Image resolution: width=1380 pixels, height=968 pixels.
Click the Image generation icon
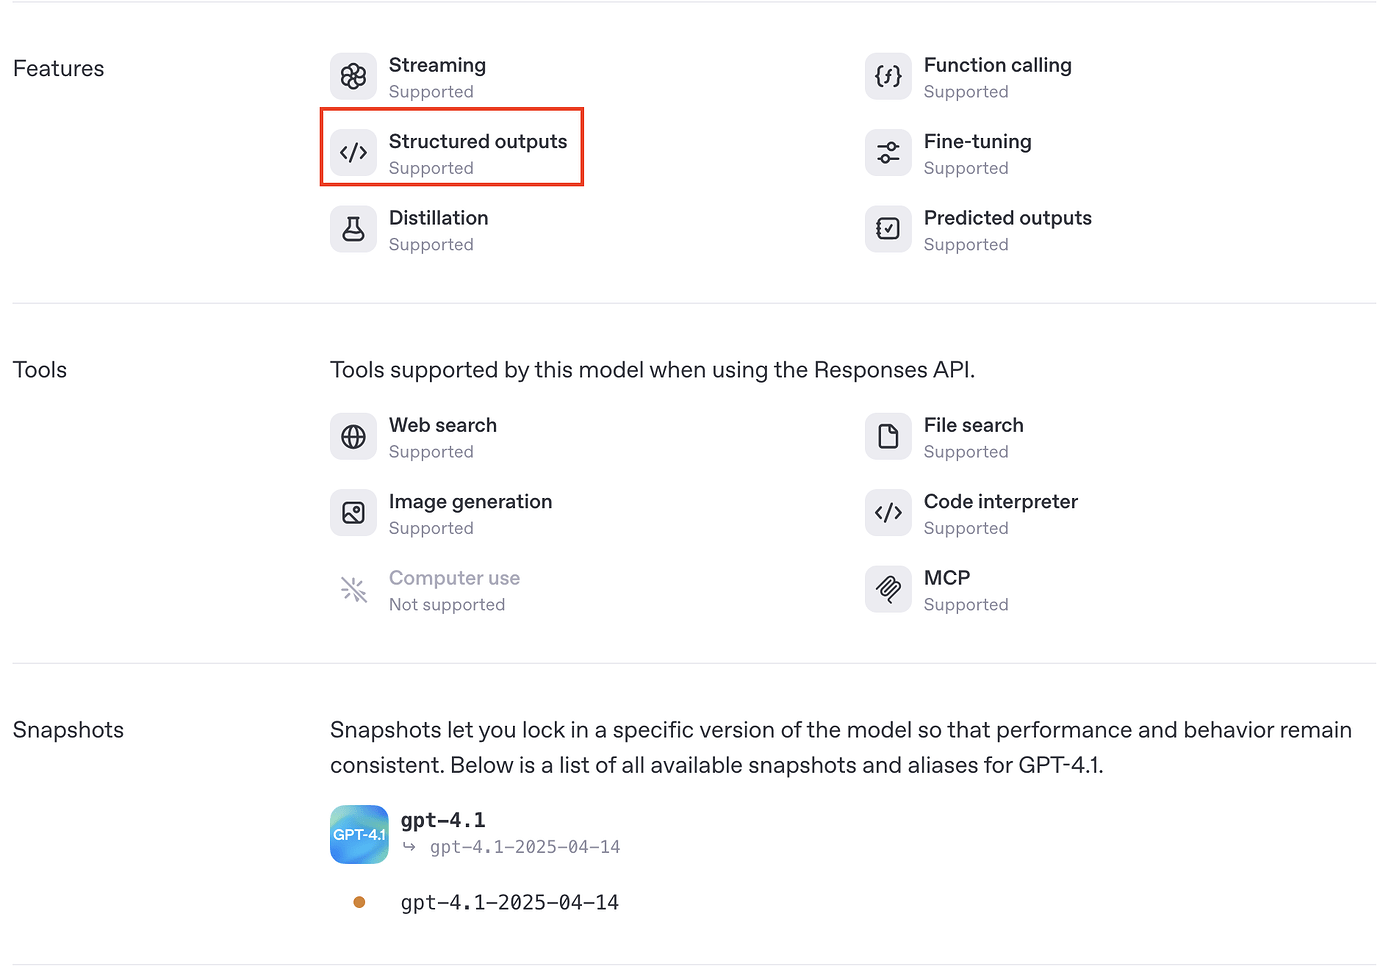click(353, 512)
